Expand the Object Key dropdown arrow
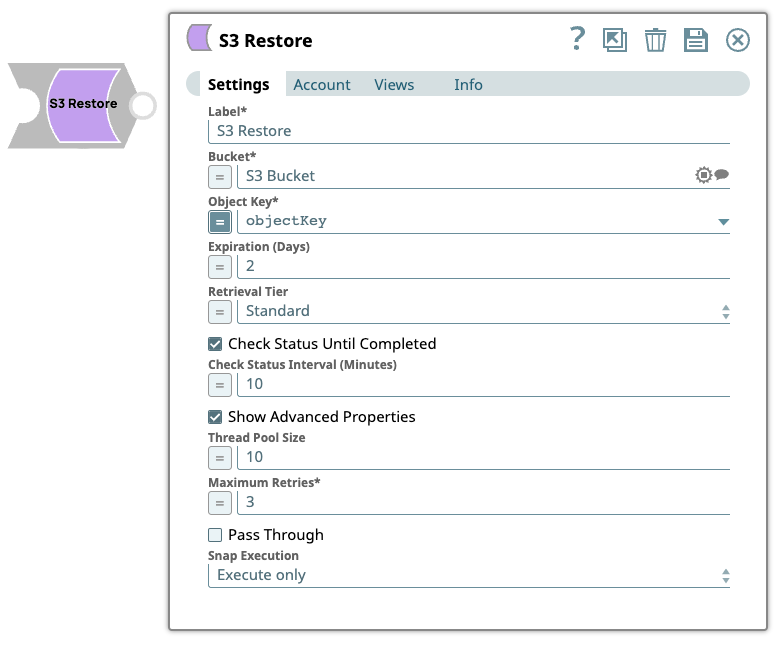The width and height of the screenshot is (779, 645). point(724,222)
